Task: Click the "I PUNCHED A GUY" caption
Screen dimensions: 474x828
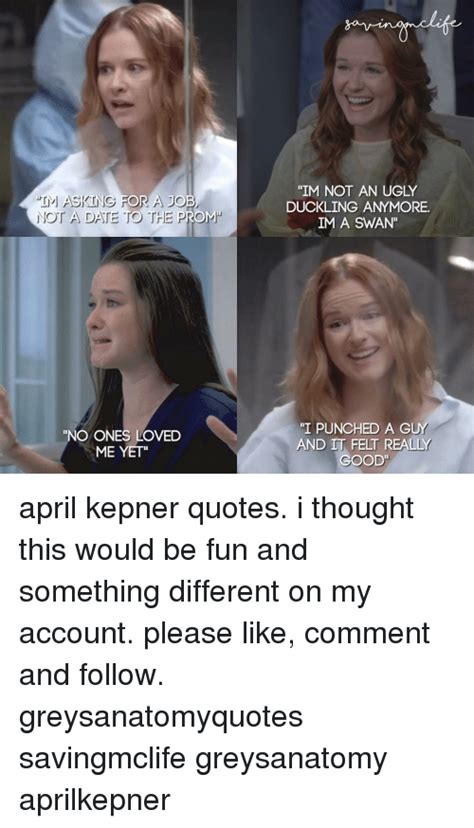Action: coord(364,443)
